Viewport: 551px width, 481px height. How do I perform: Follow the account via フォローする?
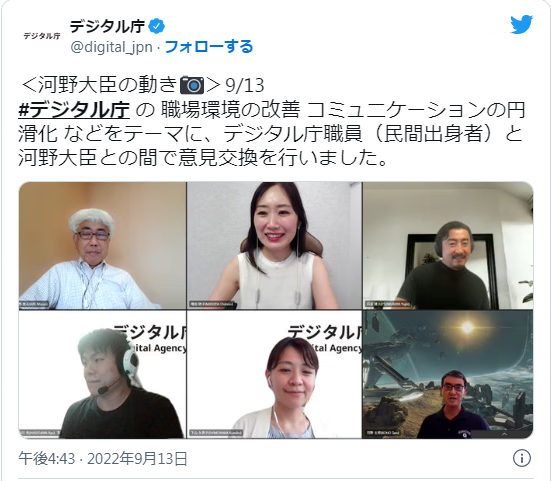point(209,46)
